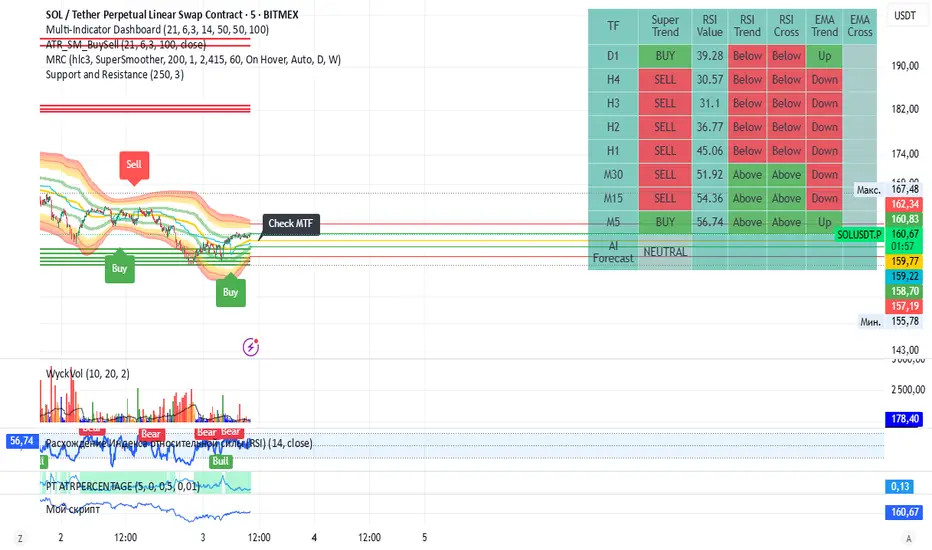Click the Check MTF tooltip label
This screenshot has height=550, width=932.
tap(291, 224)
